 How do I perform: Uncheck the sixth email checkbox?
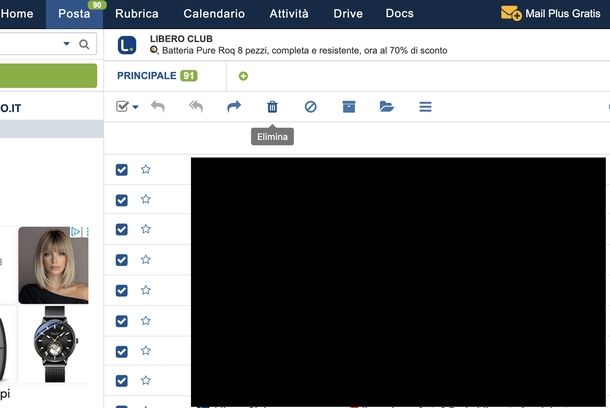click(121, 321)
